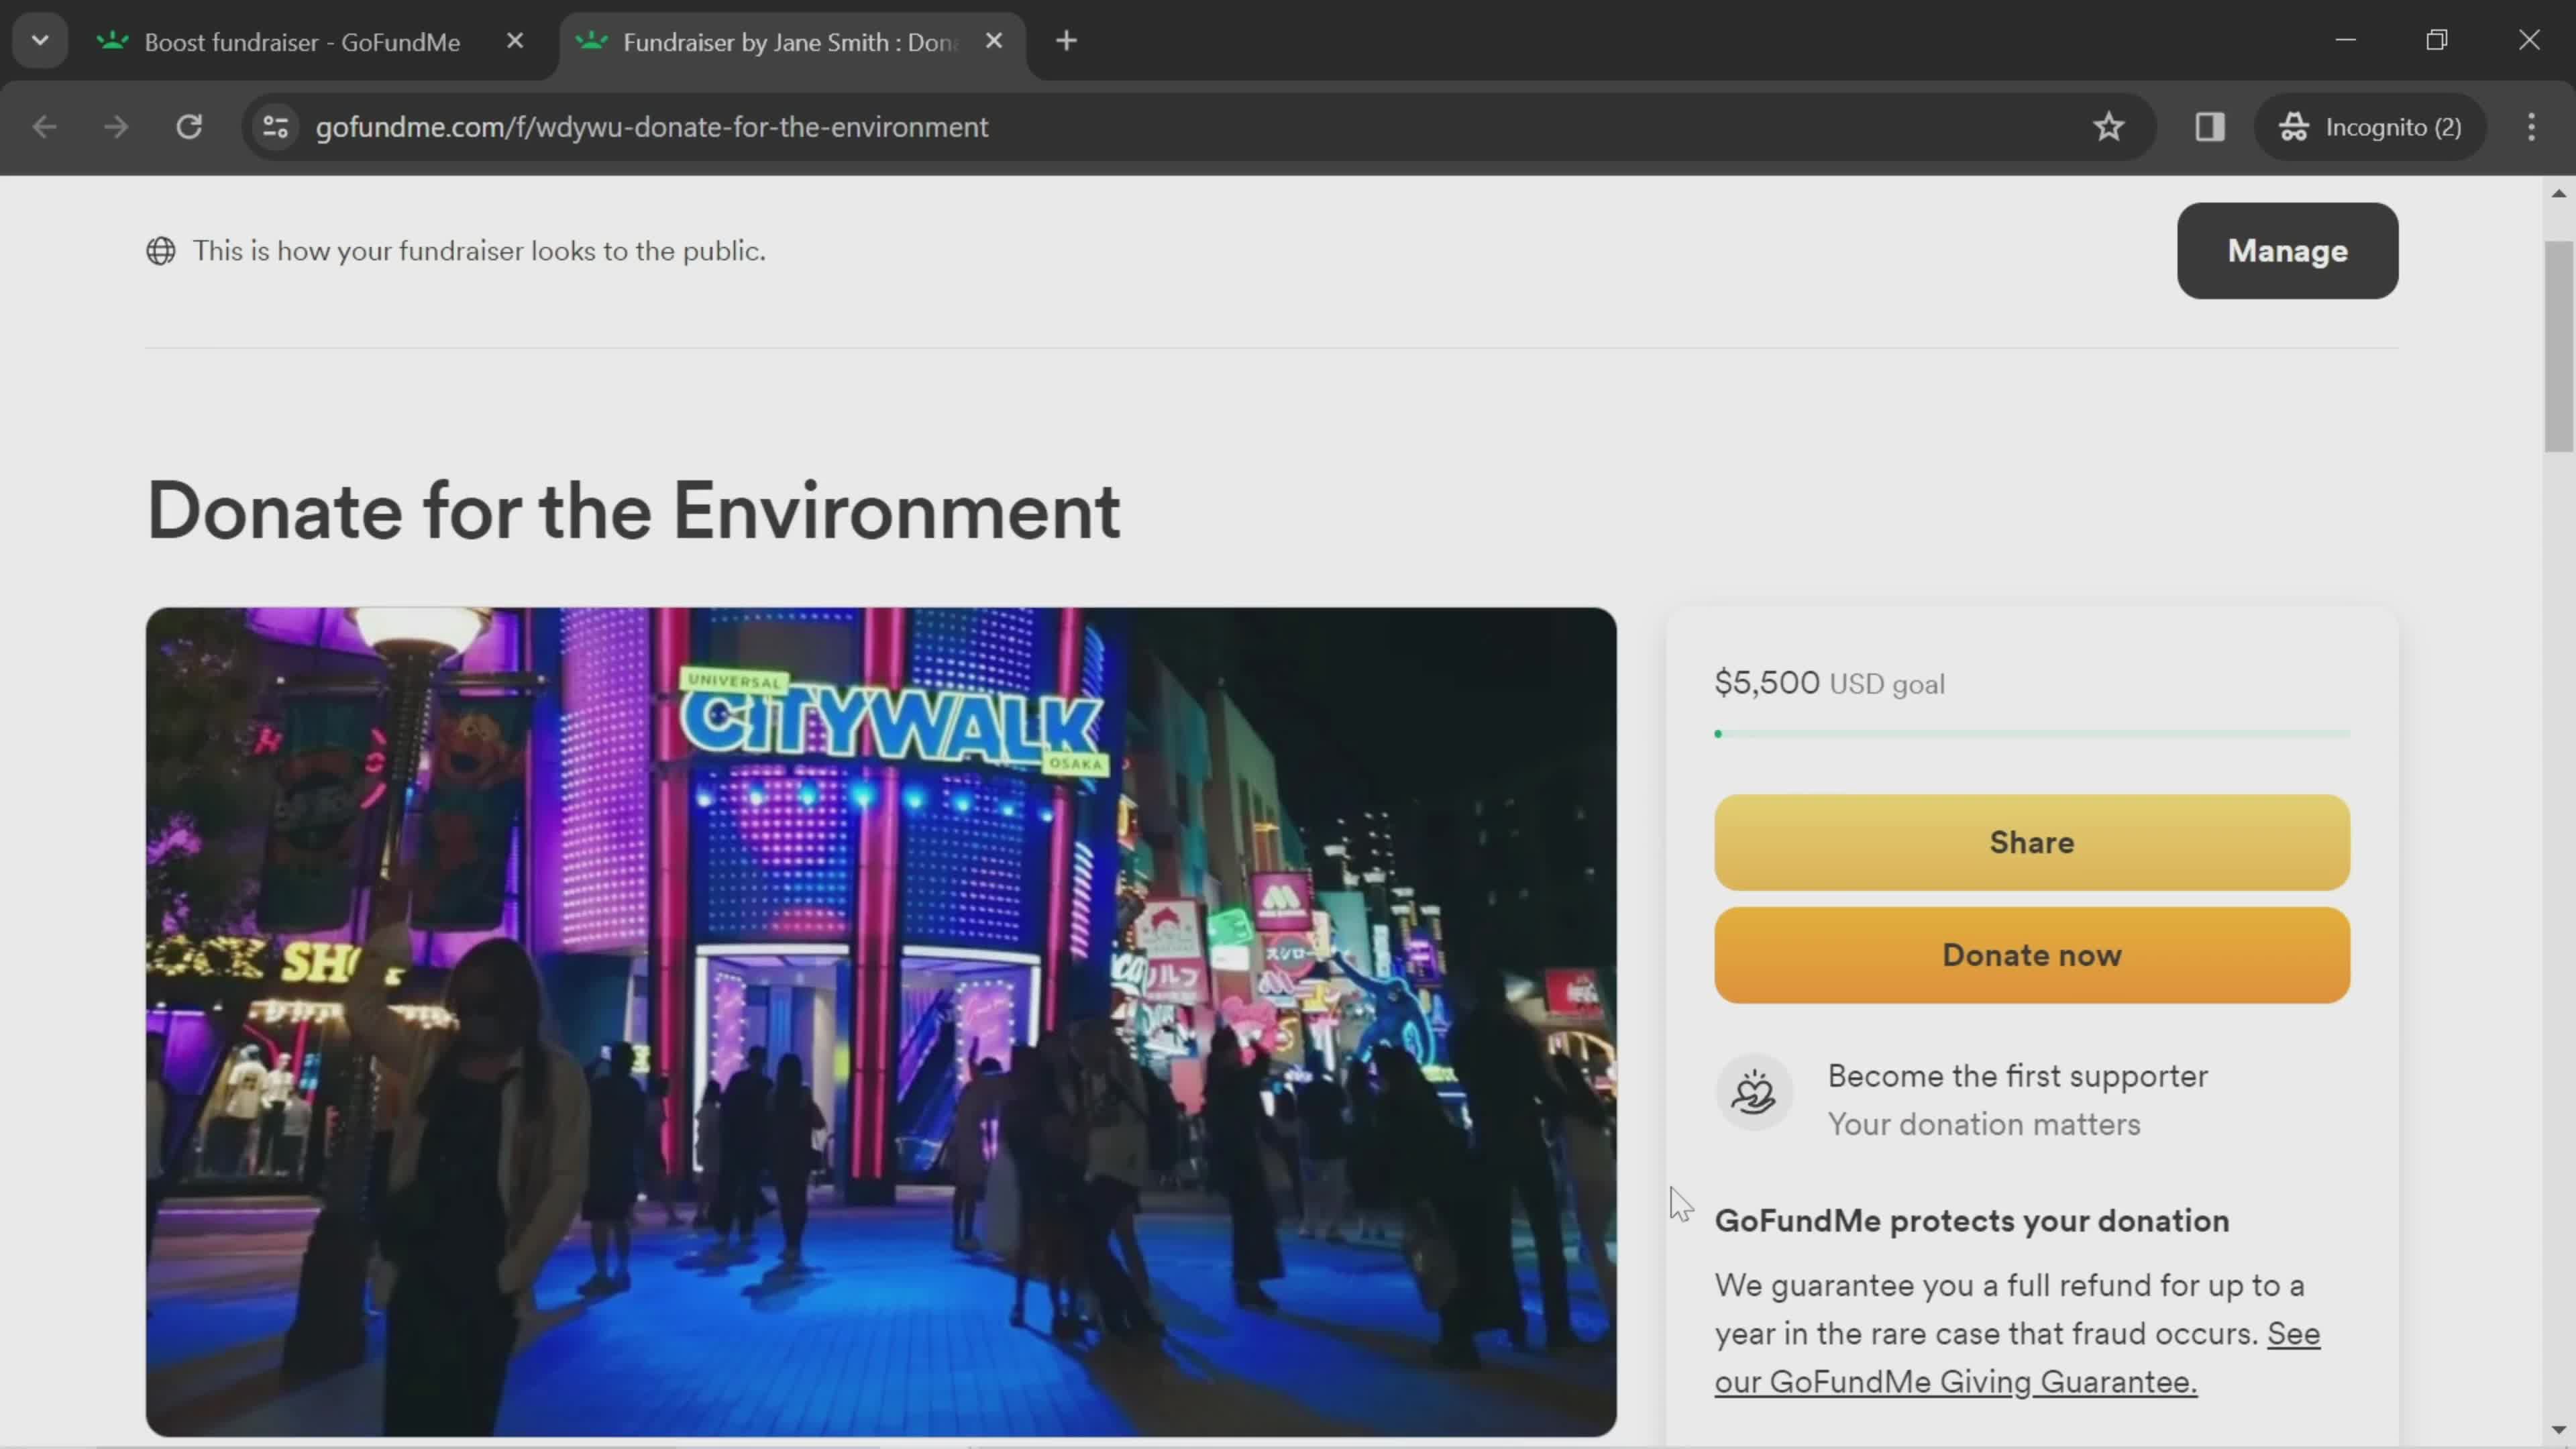Click the Your donation matters text
2576x1449 pixels.
click(1984, 1125)
